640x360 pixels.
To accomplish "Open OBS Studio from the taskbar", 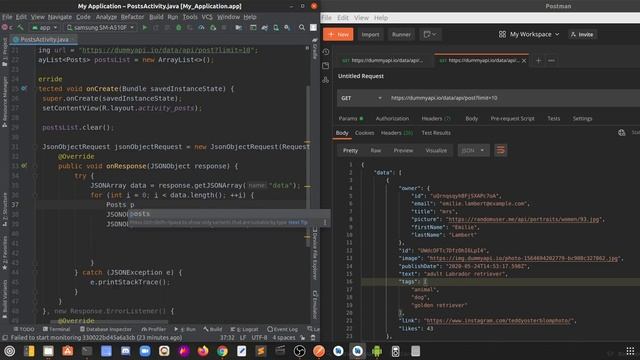I will pyautogui.click(x=300, y=351).
